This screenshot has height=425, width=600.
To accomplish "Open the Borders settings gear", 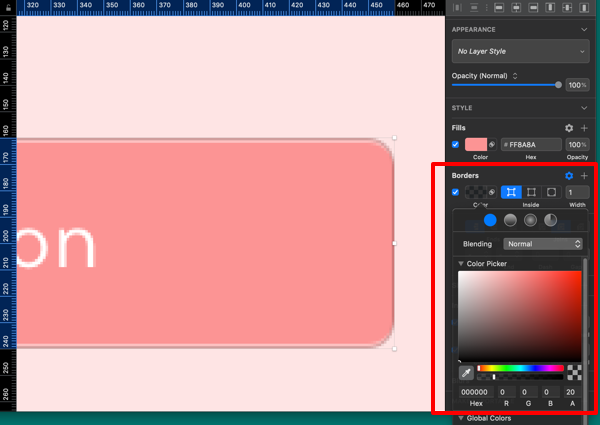I will click(x=569, y=176).
